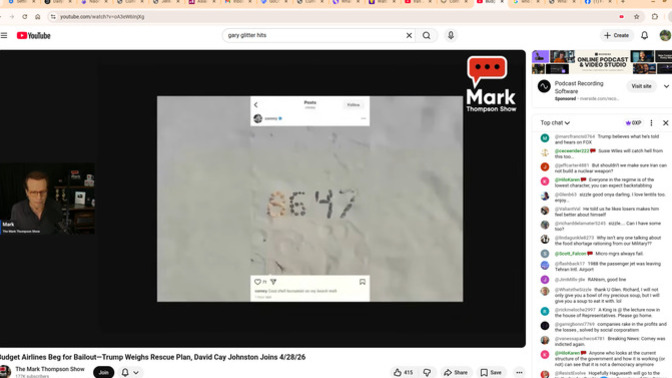Save the video to a playlist
Image resolution: width=672 pixels, height=378 pixels.
(491, 372)
